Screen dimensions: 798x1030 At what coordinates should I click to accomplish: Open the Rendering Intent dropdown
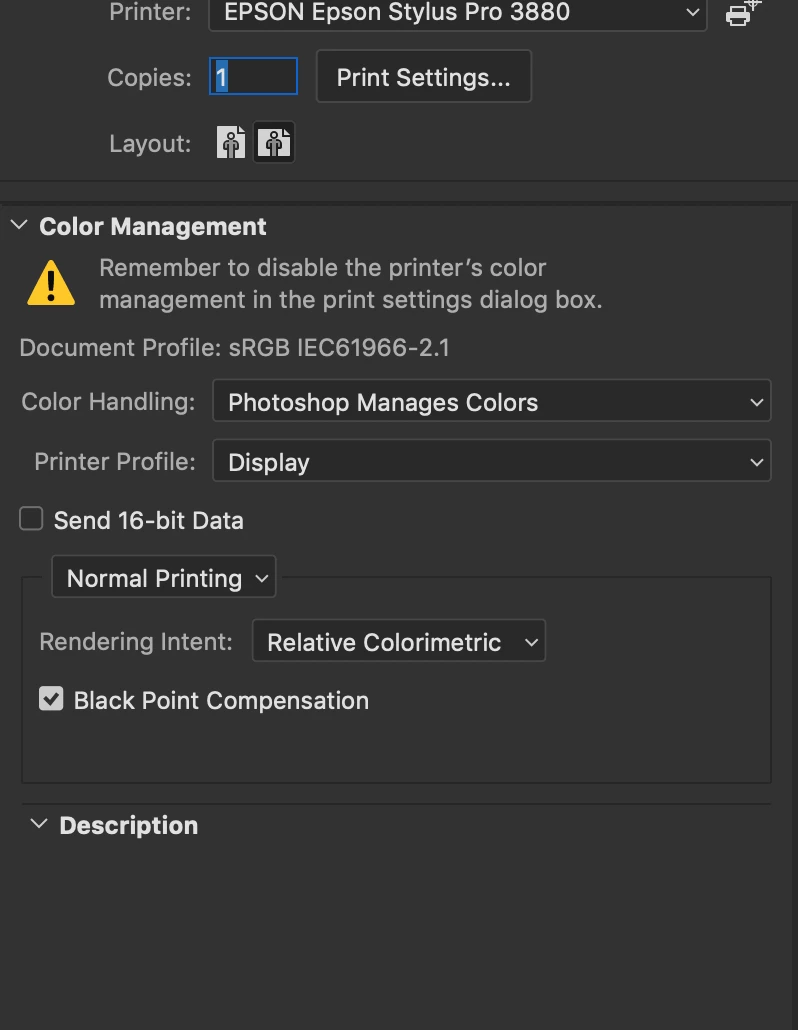[398, 642]
